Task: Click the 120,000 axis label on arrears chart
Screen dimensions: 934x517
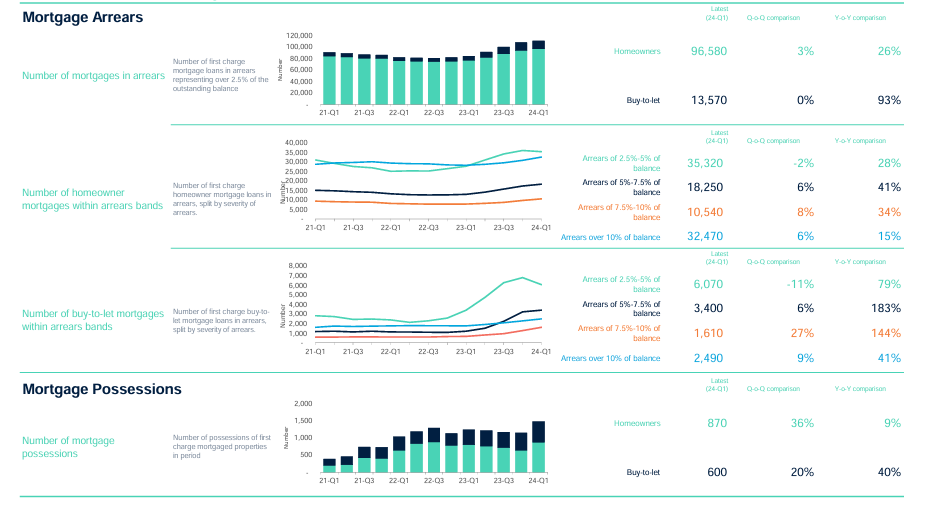Action: (x=300, y=36)
